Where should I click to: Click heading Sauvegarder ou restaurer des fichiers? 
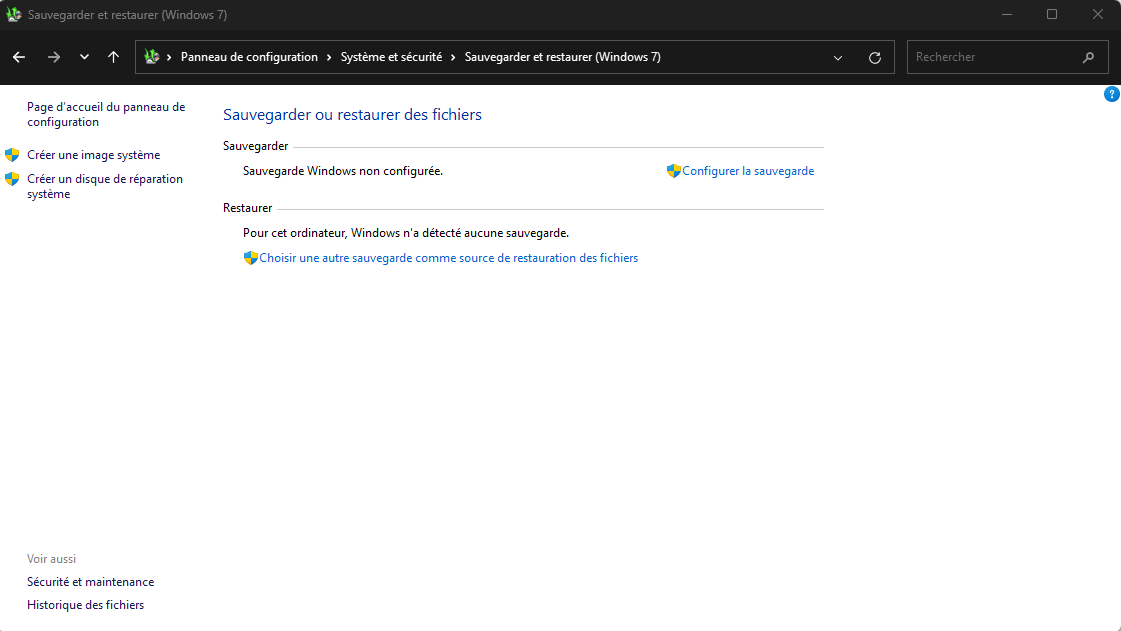point(352,114)
